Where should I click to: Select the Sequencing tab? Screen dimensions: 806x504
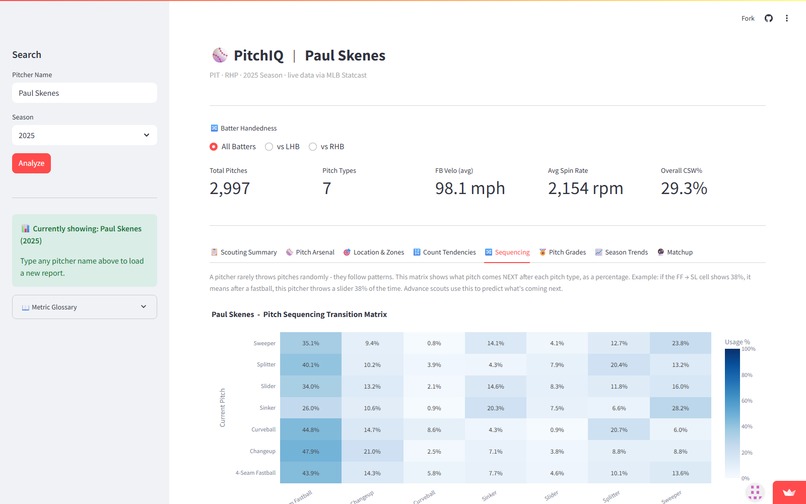click(507, 252)
